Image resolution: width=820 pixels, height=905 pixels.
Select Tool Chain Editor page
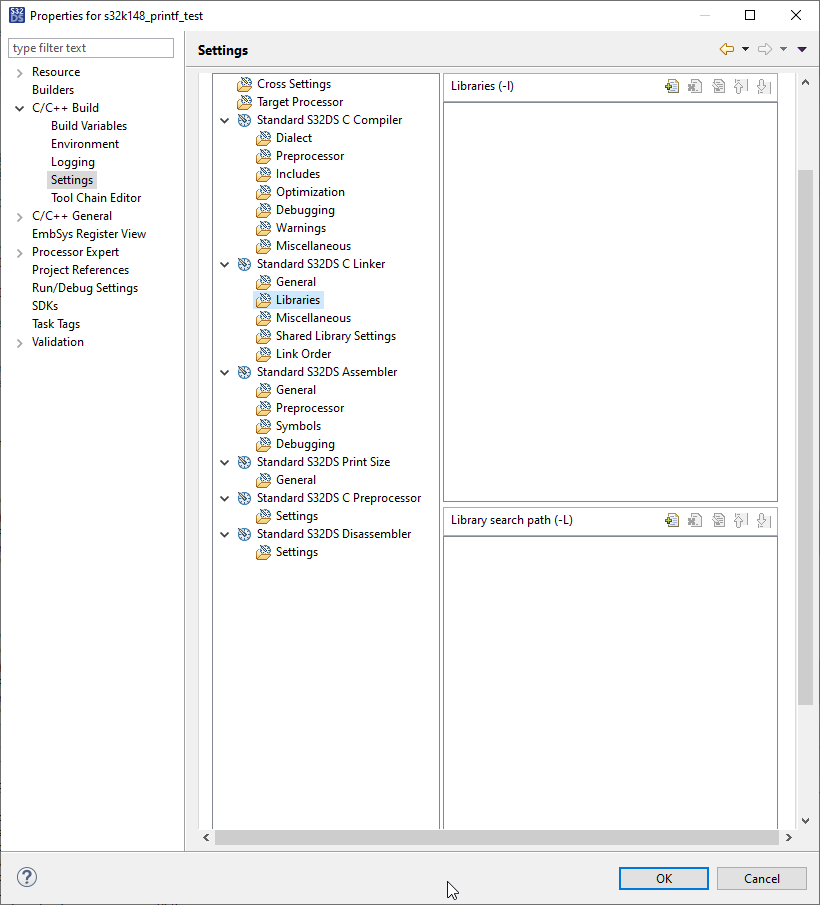tap(96, 198)
